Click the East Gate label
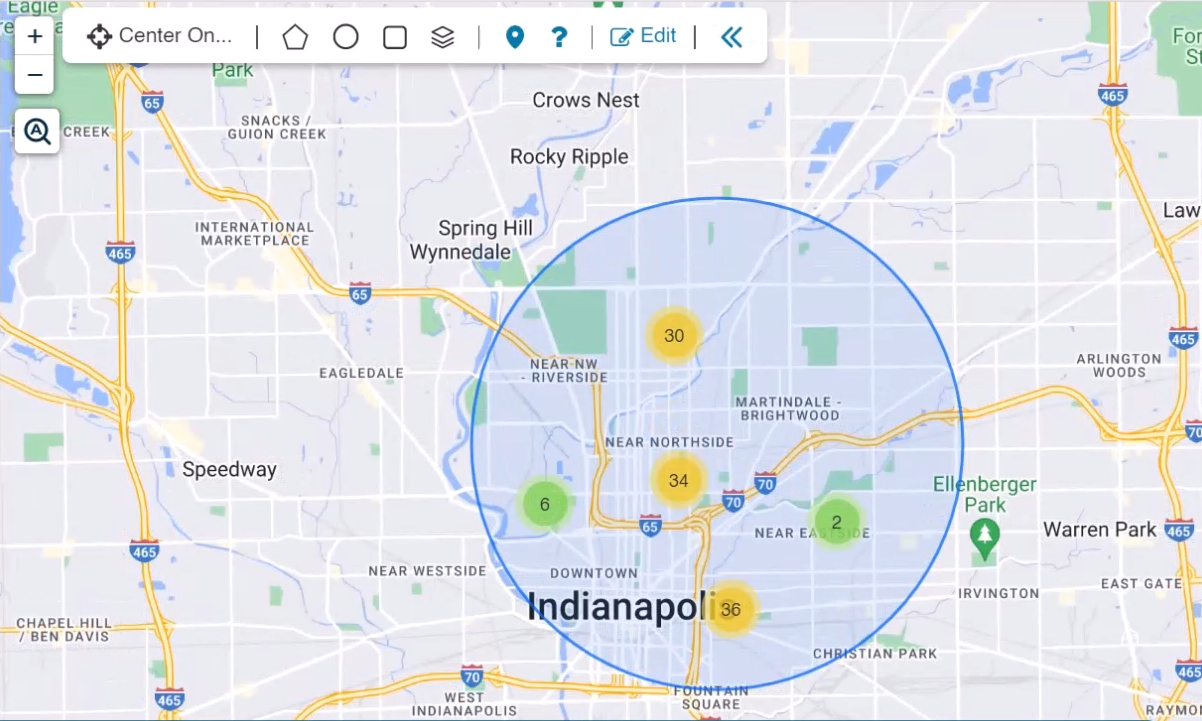 (1141, 583)
